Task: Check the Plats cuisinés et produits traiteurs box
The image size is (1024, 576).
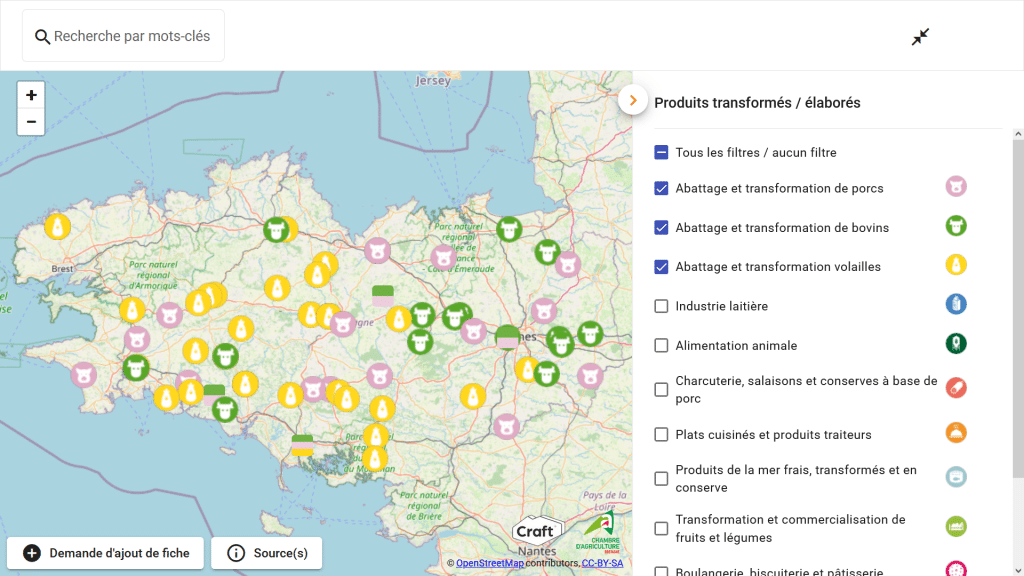Action: coord(661,435)
